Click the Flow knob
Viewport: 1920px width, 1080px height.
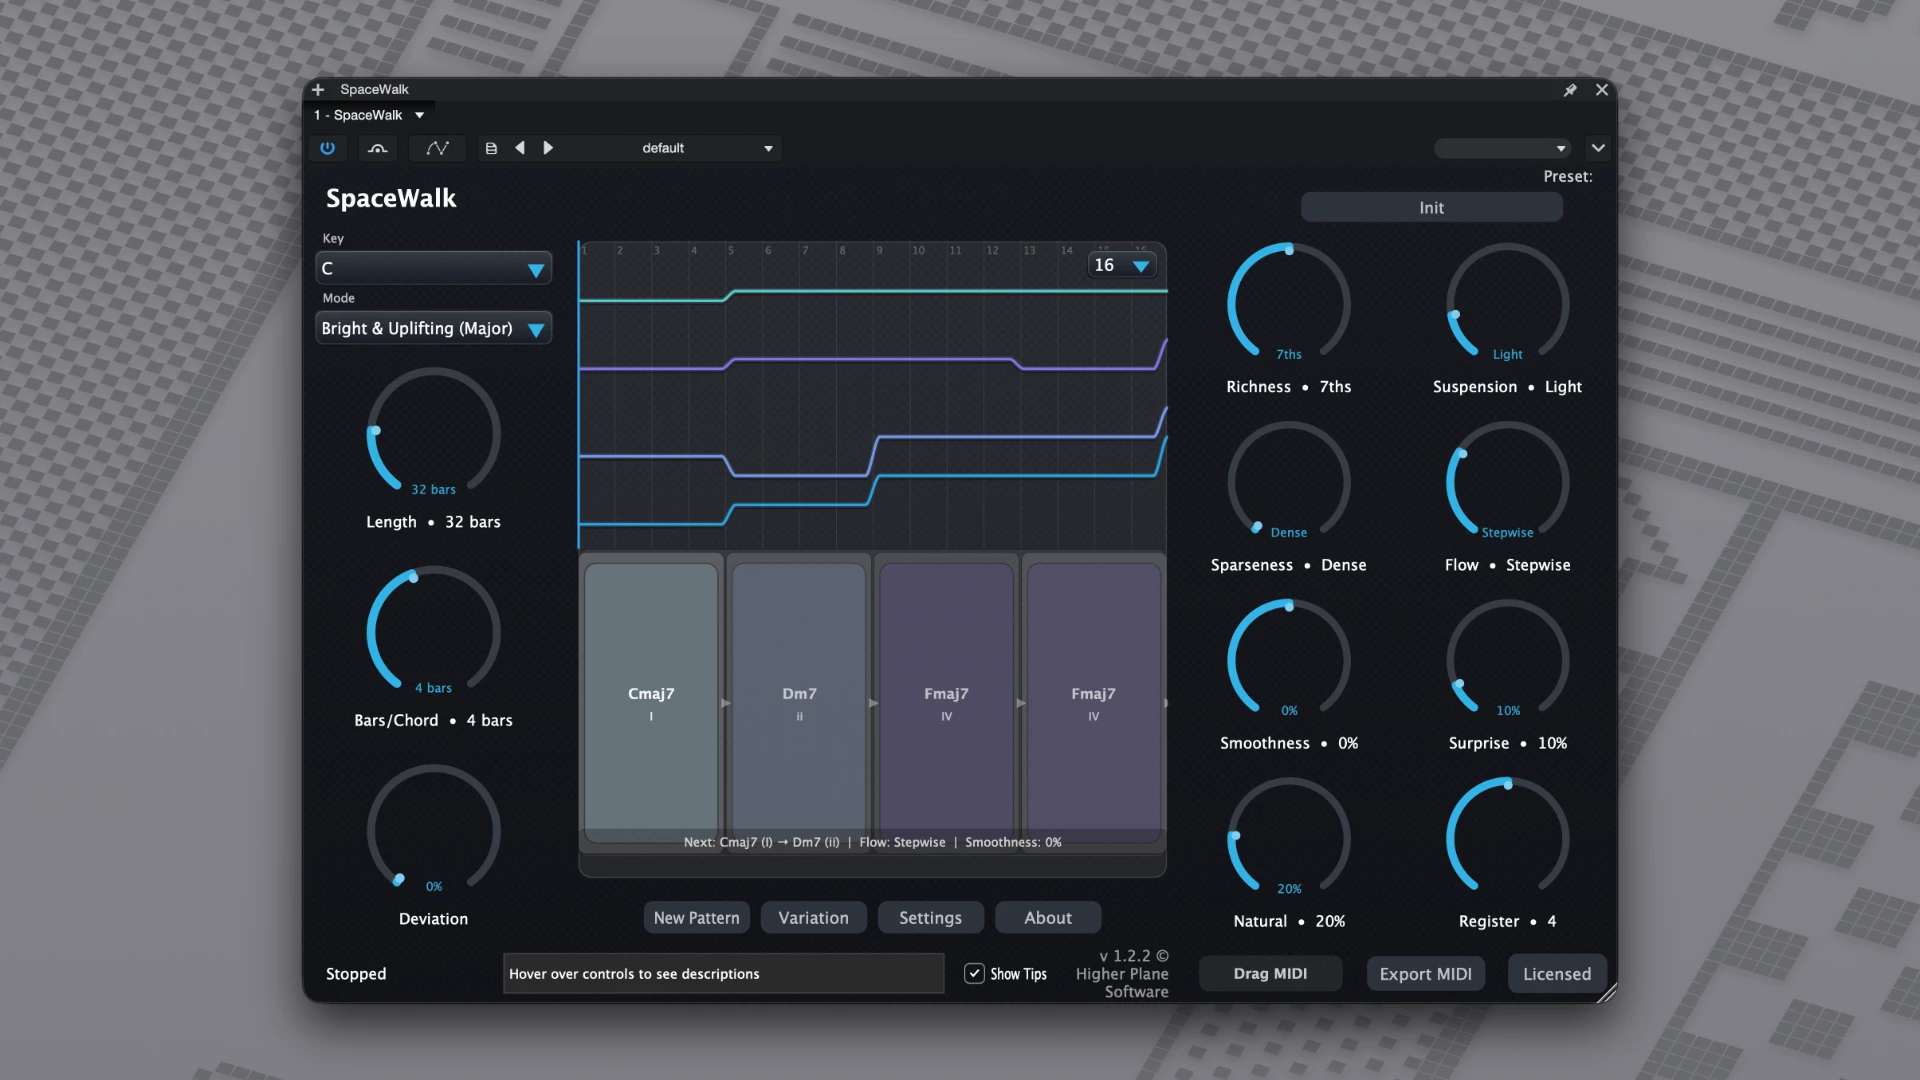(x=1507, y=482)
